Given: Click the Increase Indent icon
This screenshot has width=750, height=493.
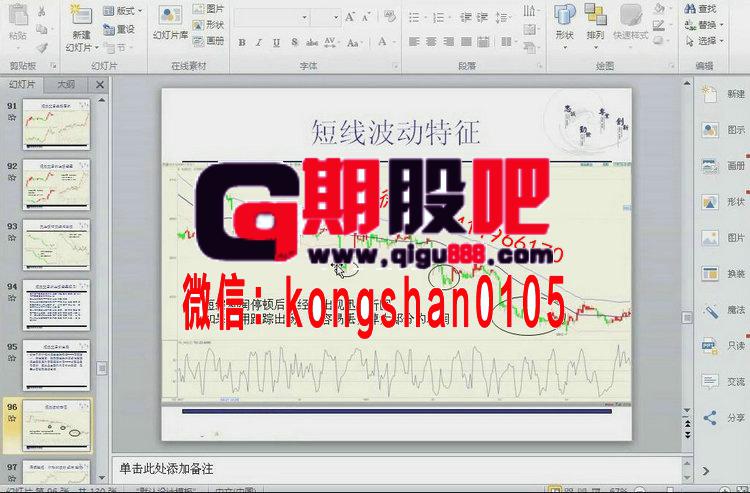Looking at the screenshot, I should pos(483,18).
